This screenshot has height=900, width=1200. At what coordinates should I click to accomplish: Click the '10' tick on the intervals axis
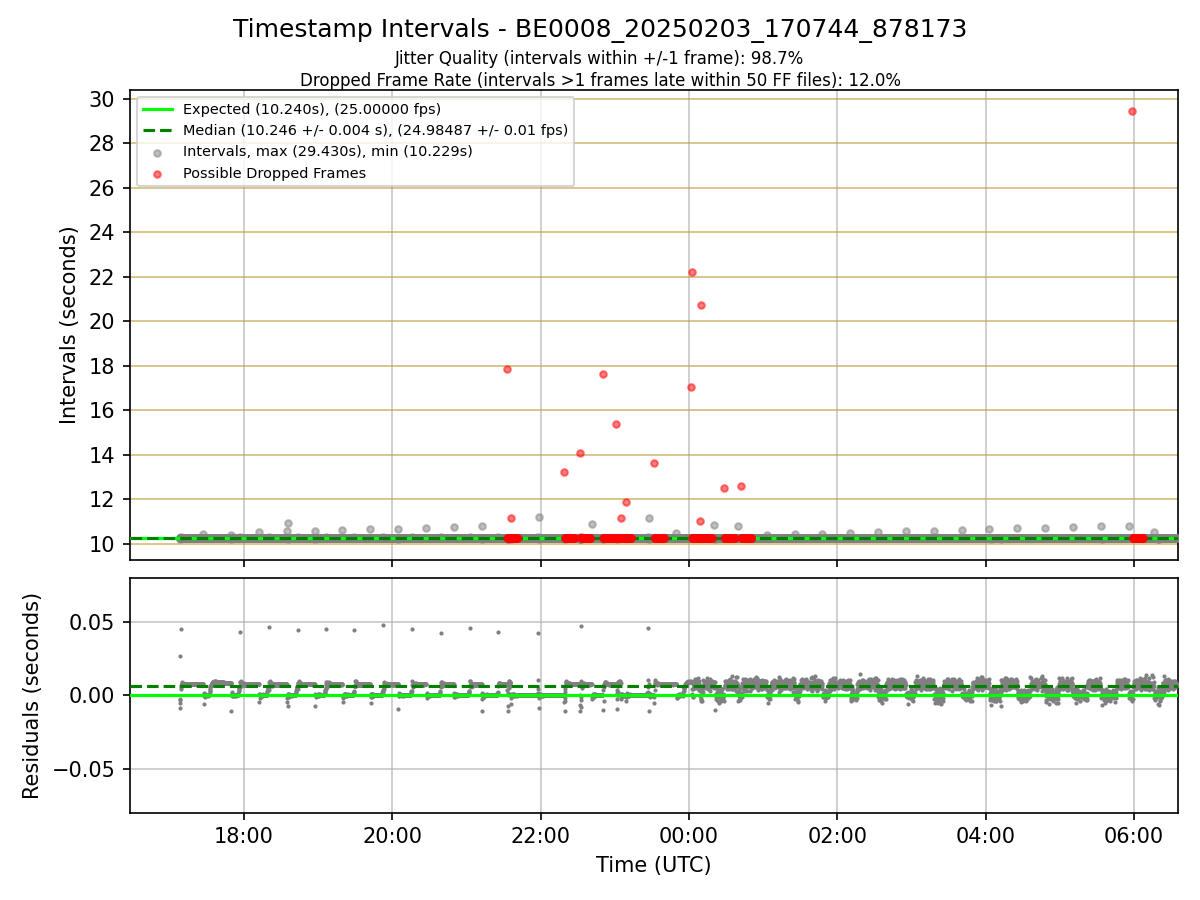[x=102, y=544]
